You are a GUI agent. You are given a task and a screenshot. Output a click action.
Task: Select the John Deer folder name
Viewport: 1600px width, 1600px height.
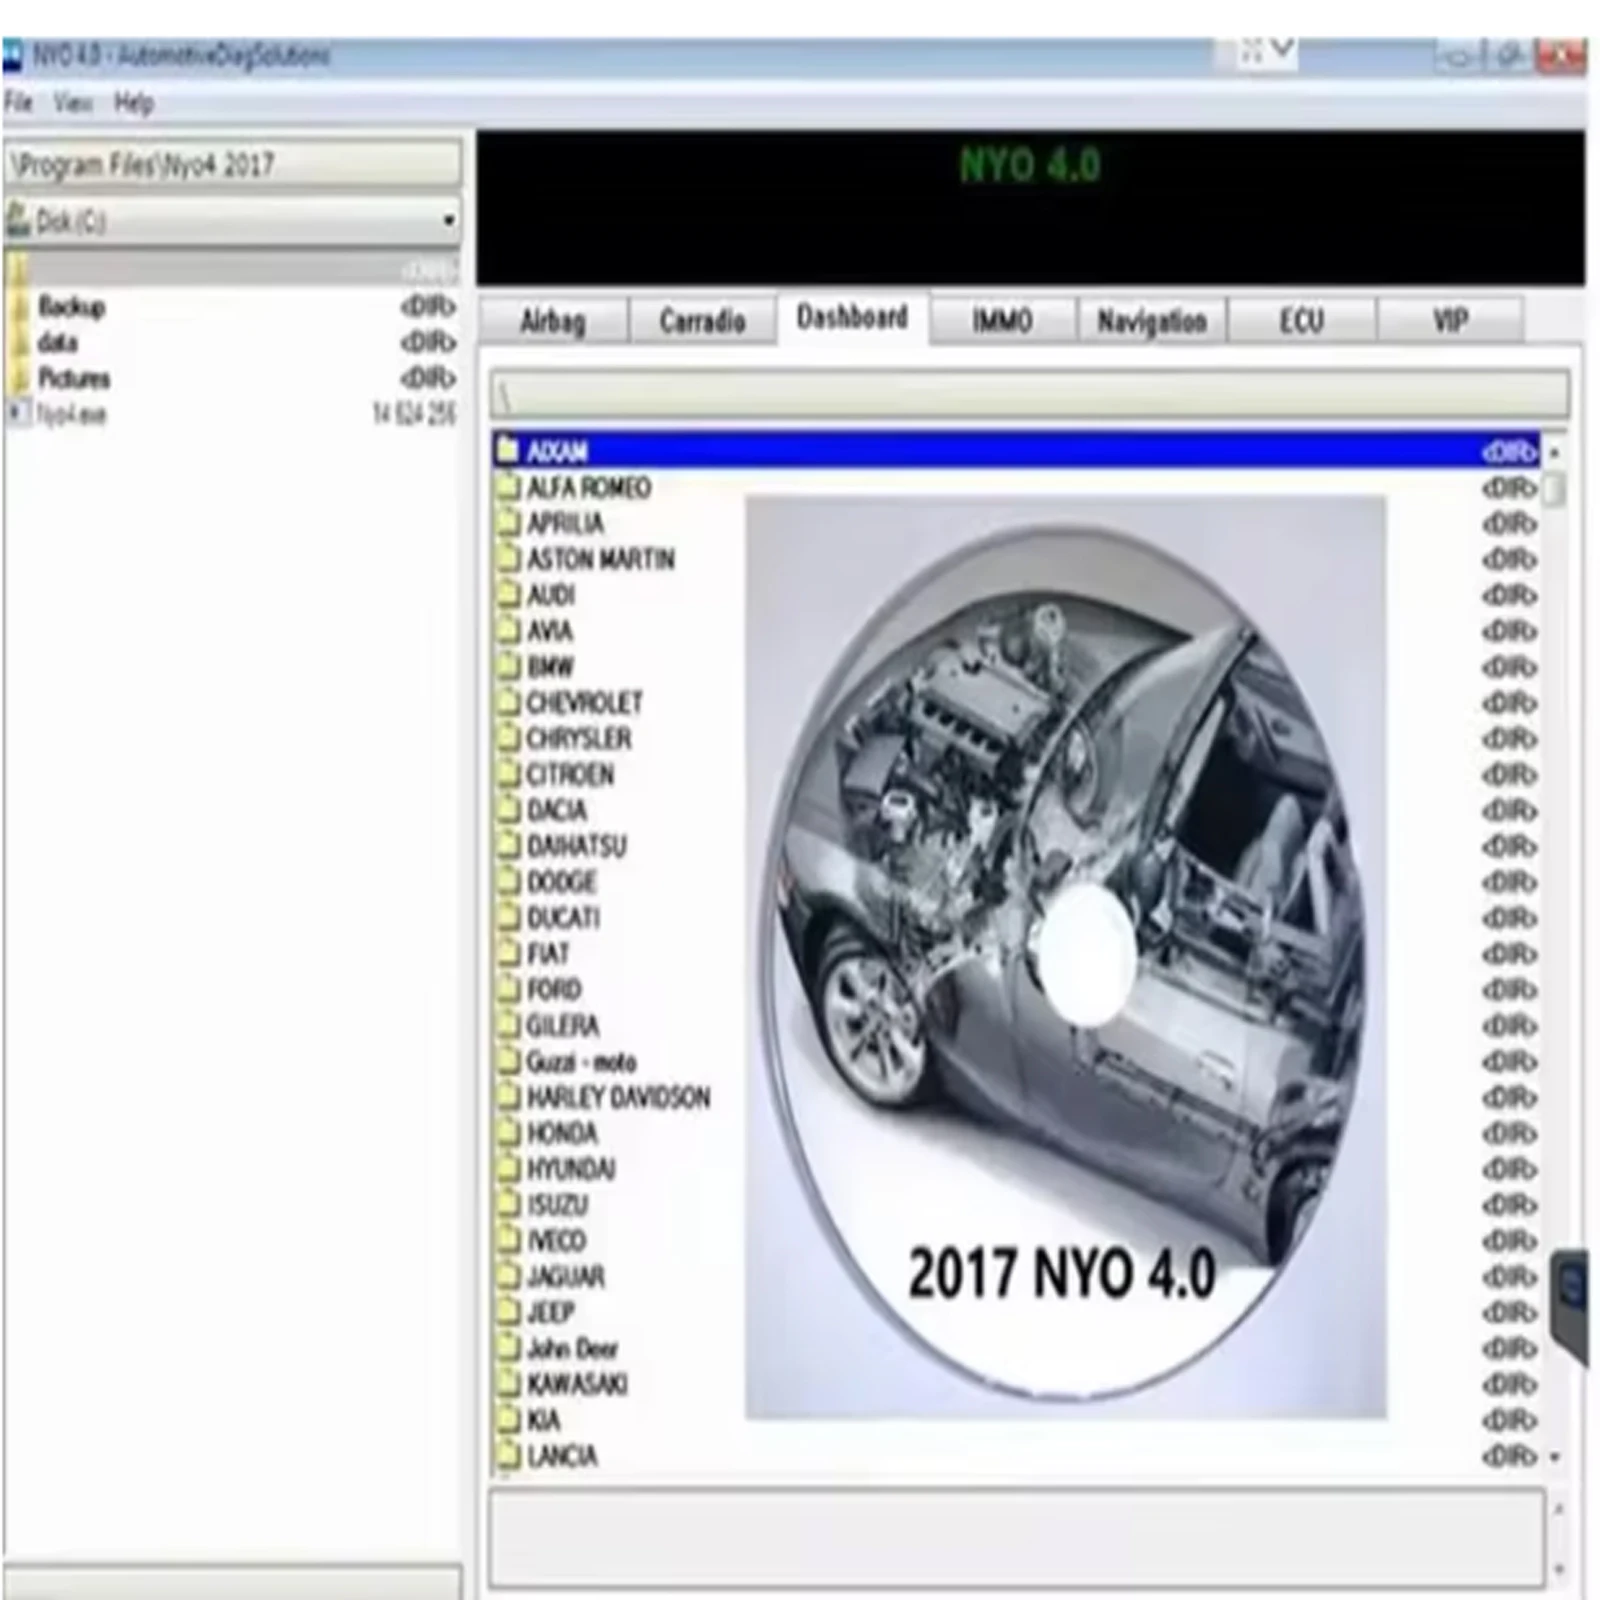pos(572,1348)
